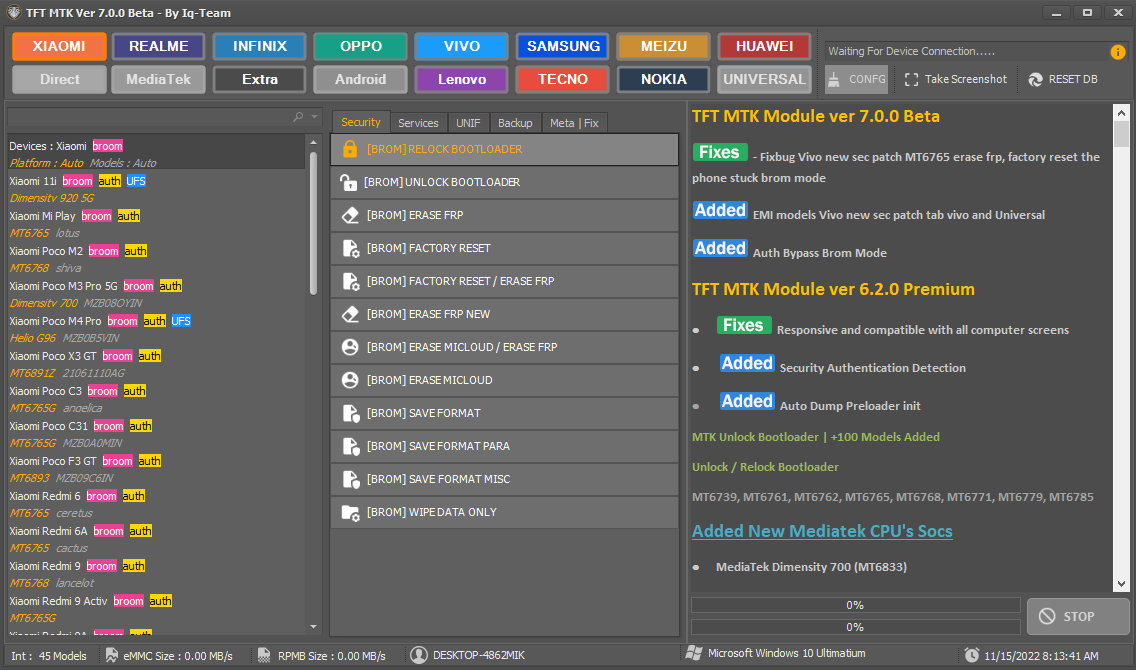This screenshot has height=670, width=1136.
Task: Click the file icon beside SAVE FORMAT MISC
Action: (351, 480)
